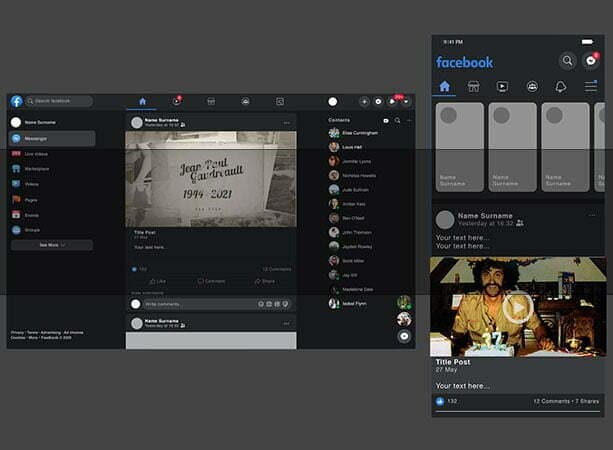Click the Jean Paul Gaudreault post image
This screenshot has width=613, height=450.
[211, 179]
